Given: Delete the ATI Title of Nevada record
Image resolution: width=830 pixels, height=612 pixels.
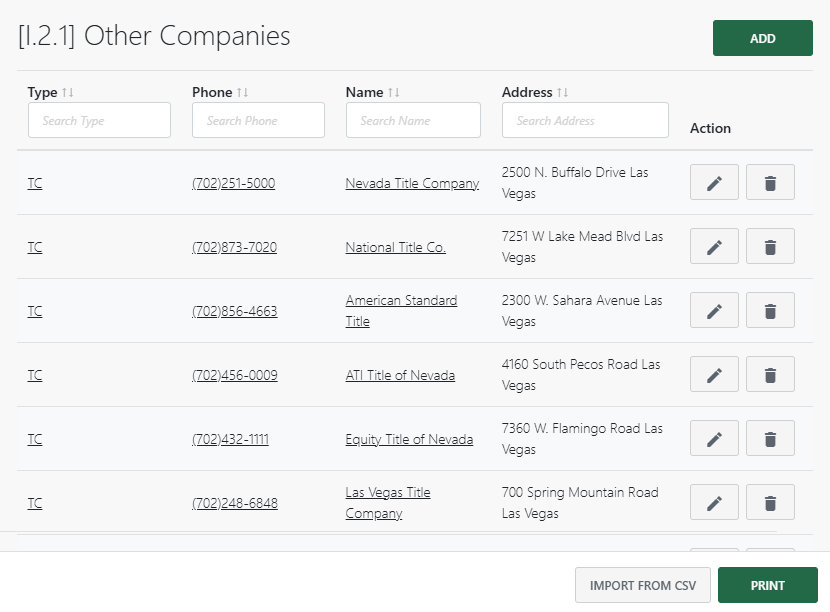Looking at the screenshot, I should pos(769,374).
